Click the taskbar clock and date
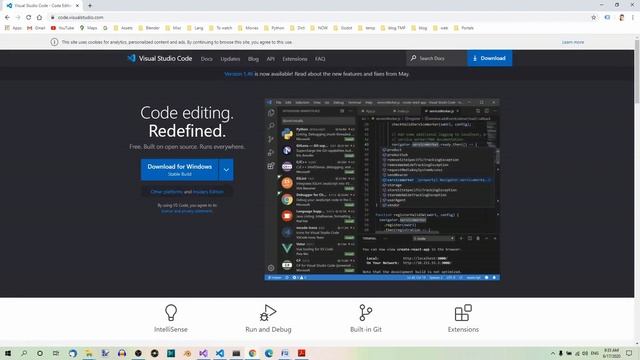 pyautogui.click(x=611, y=353)
